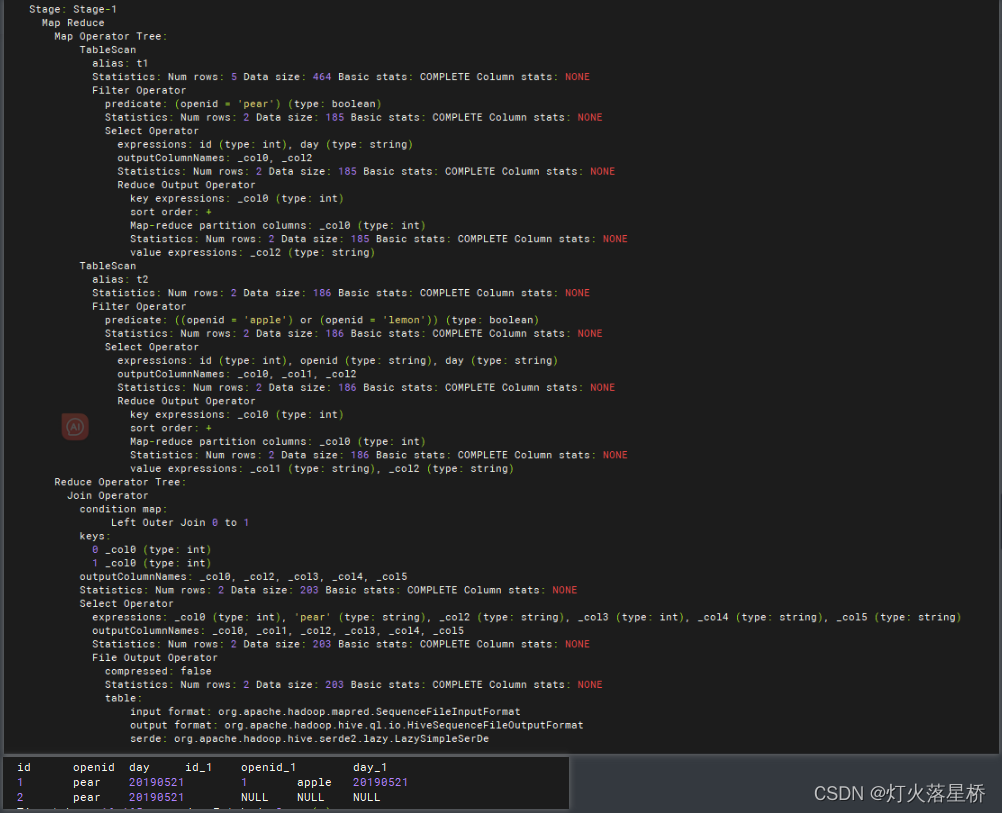The height and width of the screenshot is (813, 1002).
Task: Click the NULL value under id_1 column
Action: click(254, 798)
